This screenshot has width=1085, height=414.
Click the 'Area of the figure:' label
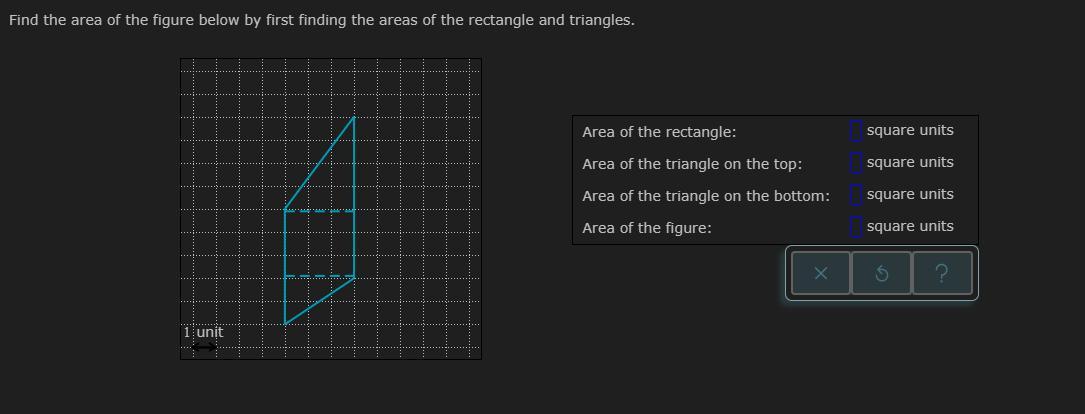pyautogui.click(x=647, y=228)
